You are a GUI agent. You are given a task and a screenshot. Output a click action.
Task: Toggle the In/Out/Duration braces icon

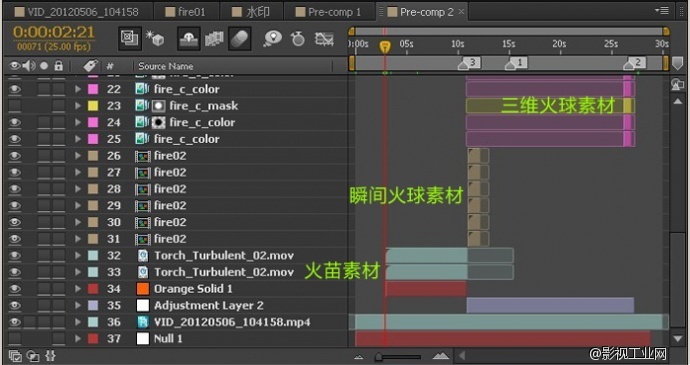[50, 355]
